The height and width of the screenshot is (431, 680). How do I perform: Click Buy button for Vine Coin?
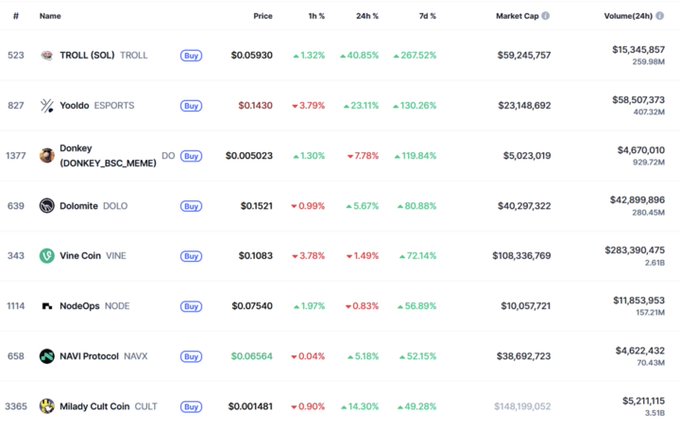[191, 256]
